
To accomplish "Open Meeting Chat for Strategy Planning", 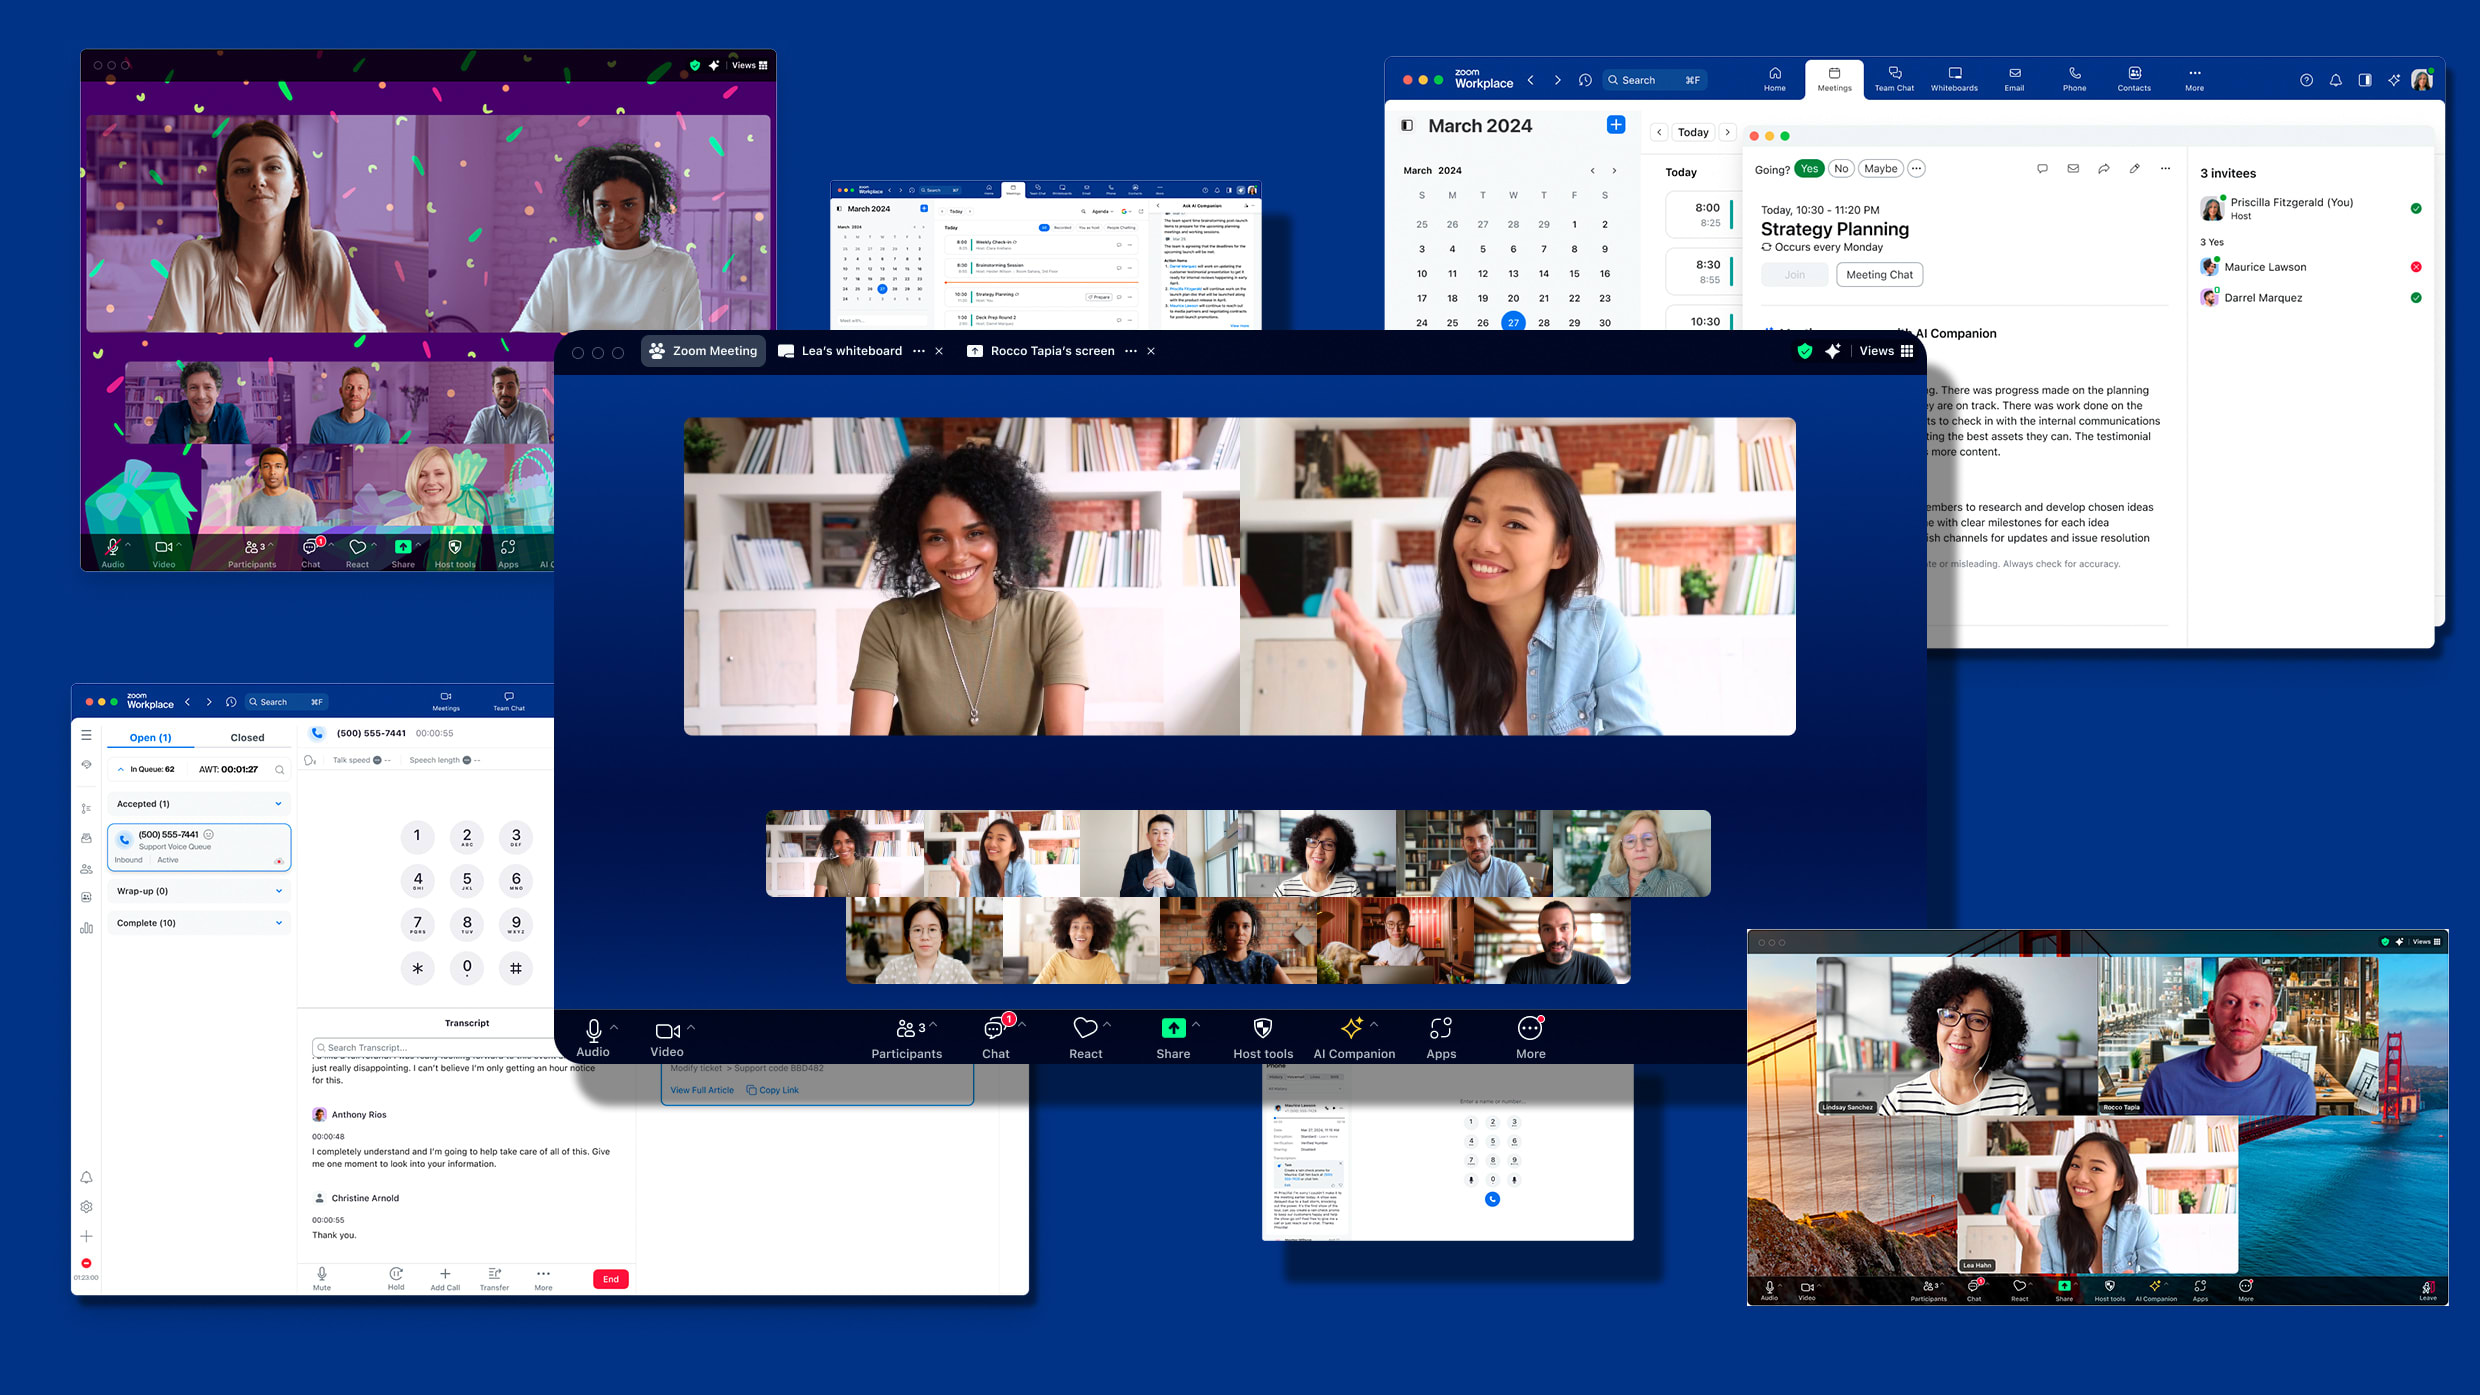I will tap(1879, 274).
